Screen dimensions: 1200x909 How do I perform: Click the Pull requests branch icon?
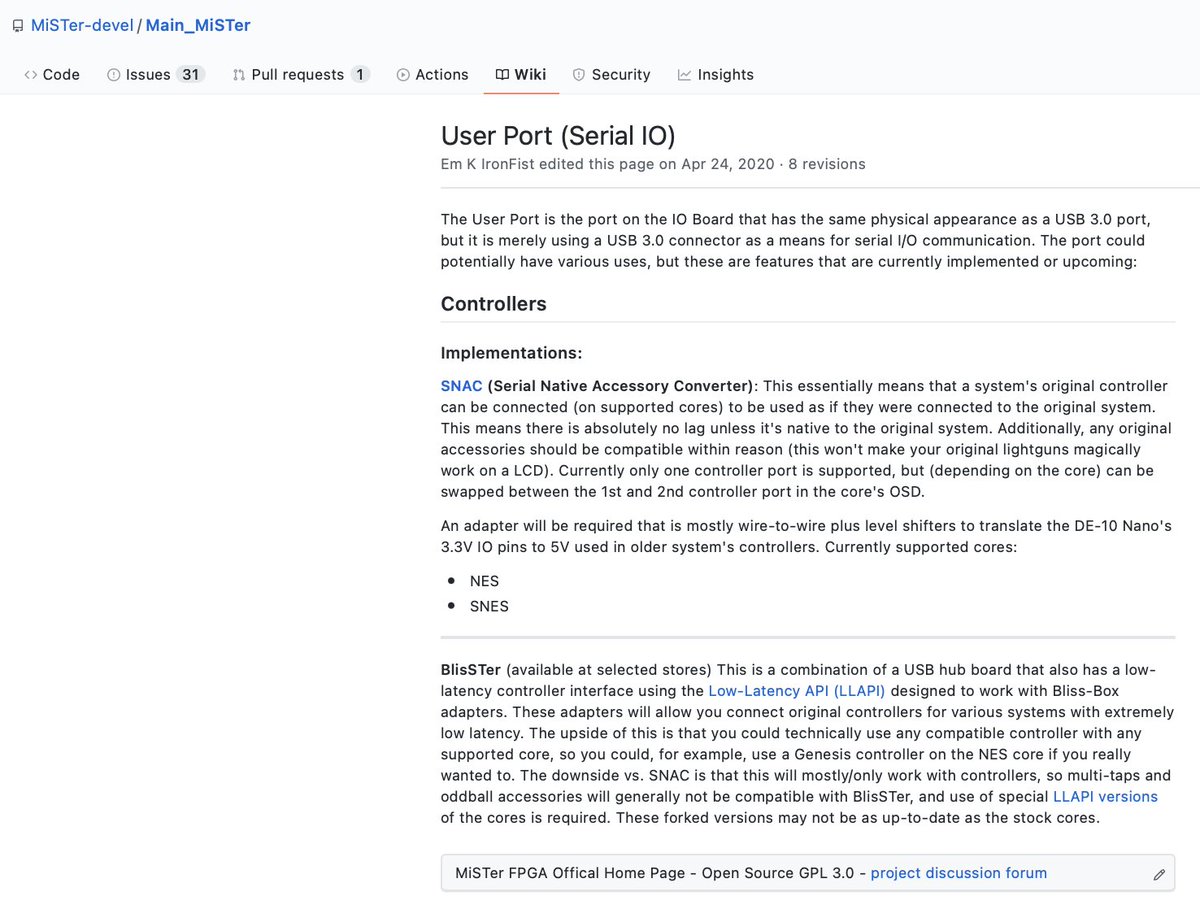239,75
